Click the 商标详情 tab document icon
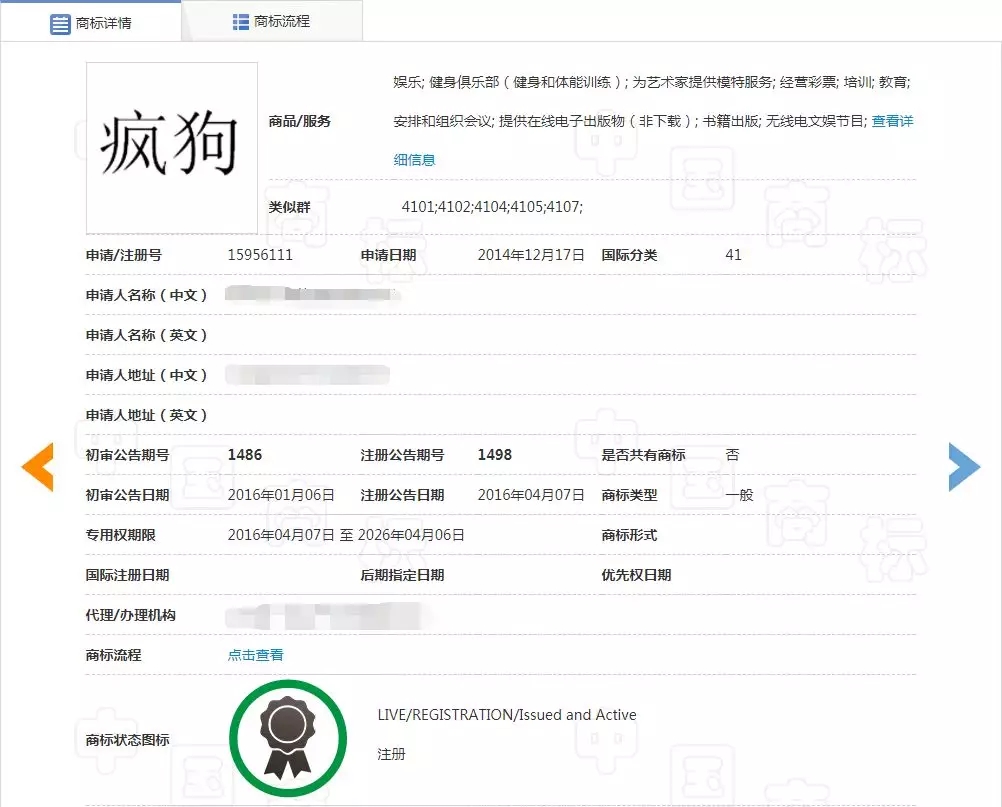Screen dimensions: 1002x807 (61, 22)
